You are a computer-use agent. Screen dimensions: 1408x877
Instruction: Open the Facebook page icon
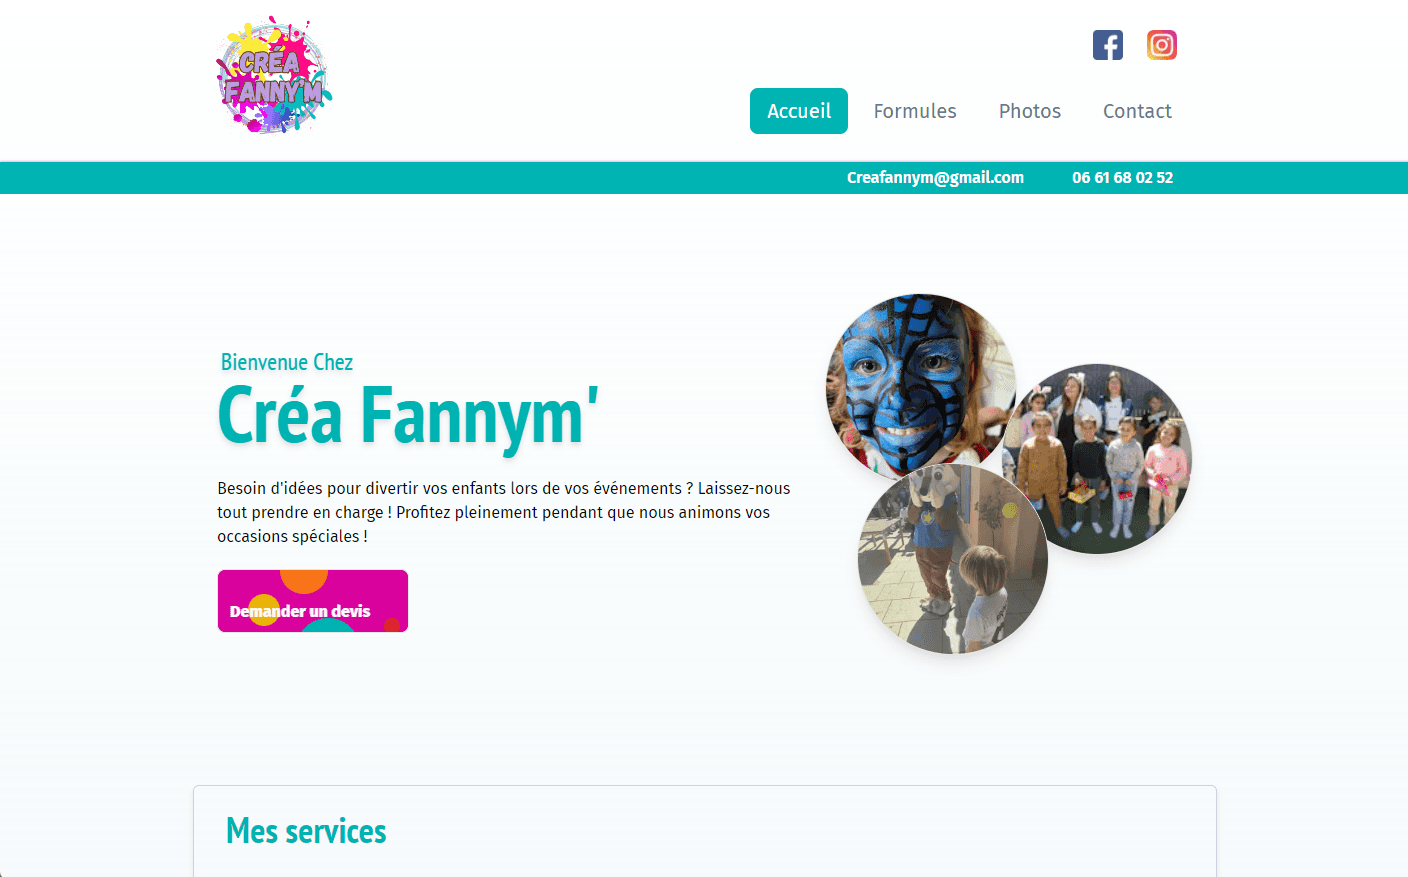tap(1108, 45)
